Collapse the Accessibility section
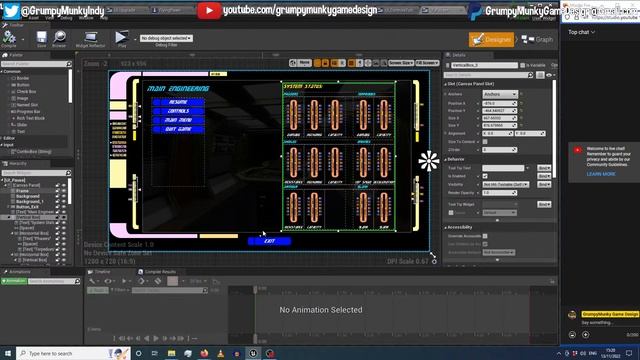Image resolution: width=640 pixels, height=360 pixels. [445, 227]
